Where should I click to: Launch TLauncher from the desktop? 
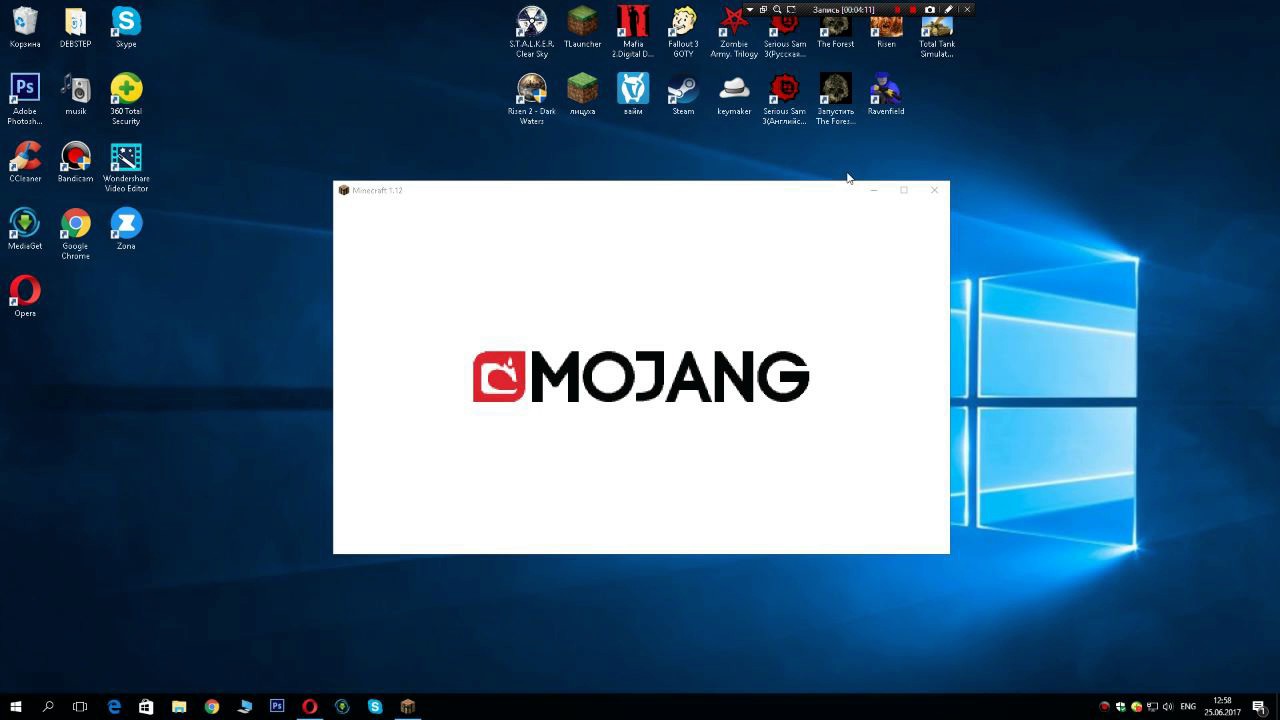(582, 26)
